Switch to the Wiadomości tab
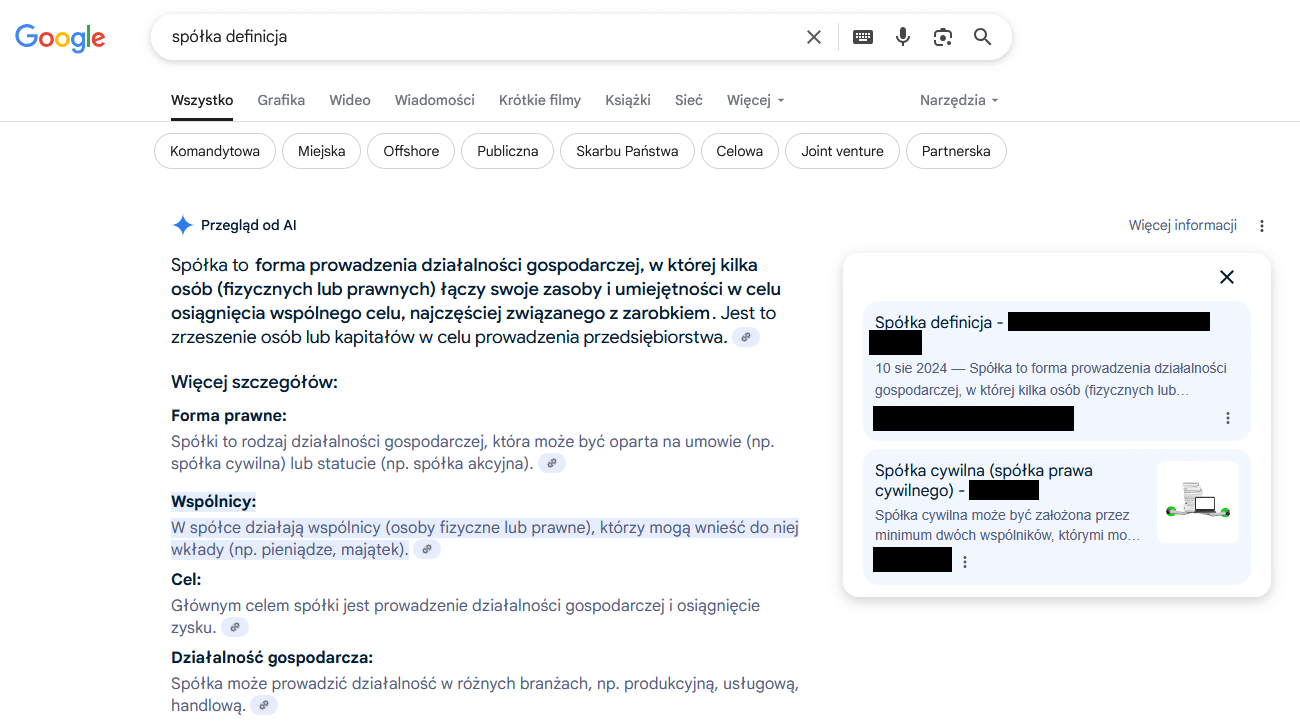The width and height of the screenshot is (1300, 724). [435, 100]
